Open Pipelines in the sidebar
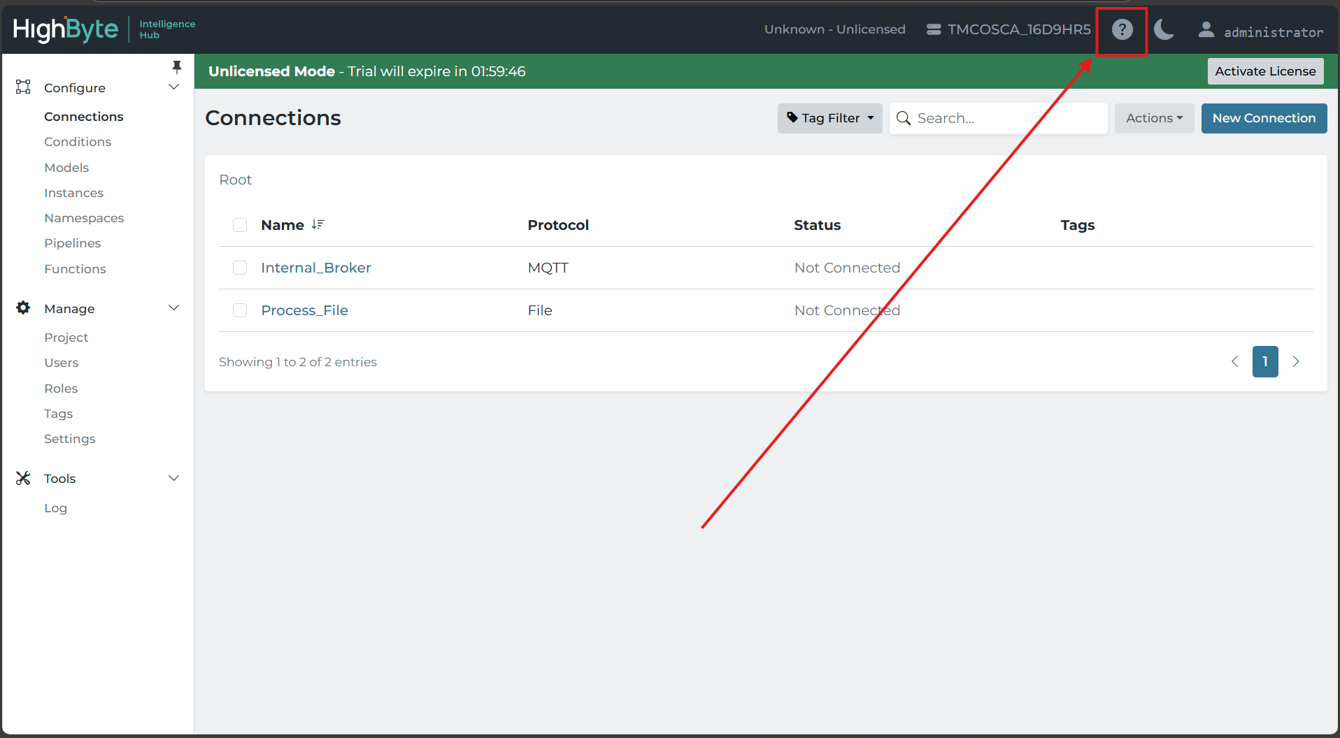Image resolution: width=1340 pixels, height=738 pixels. (x=72, y=243)
